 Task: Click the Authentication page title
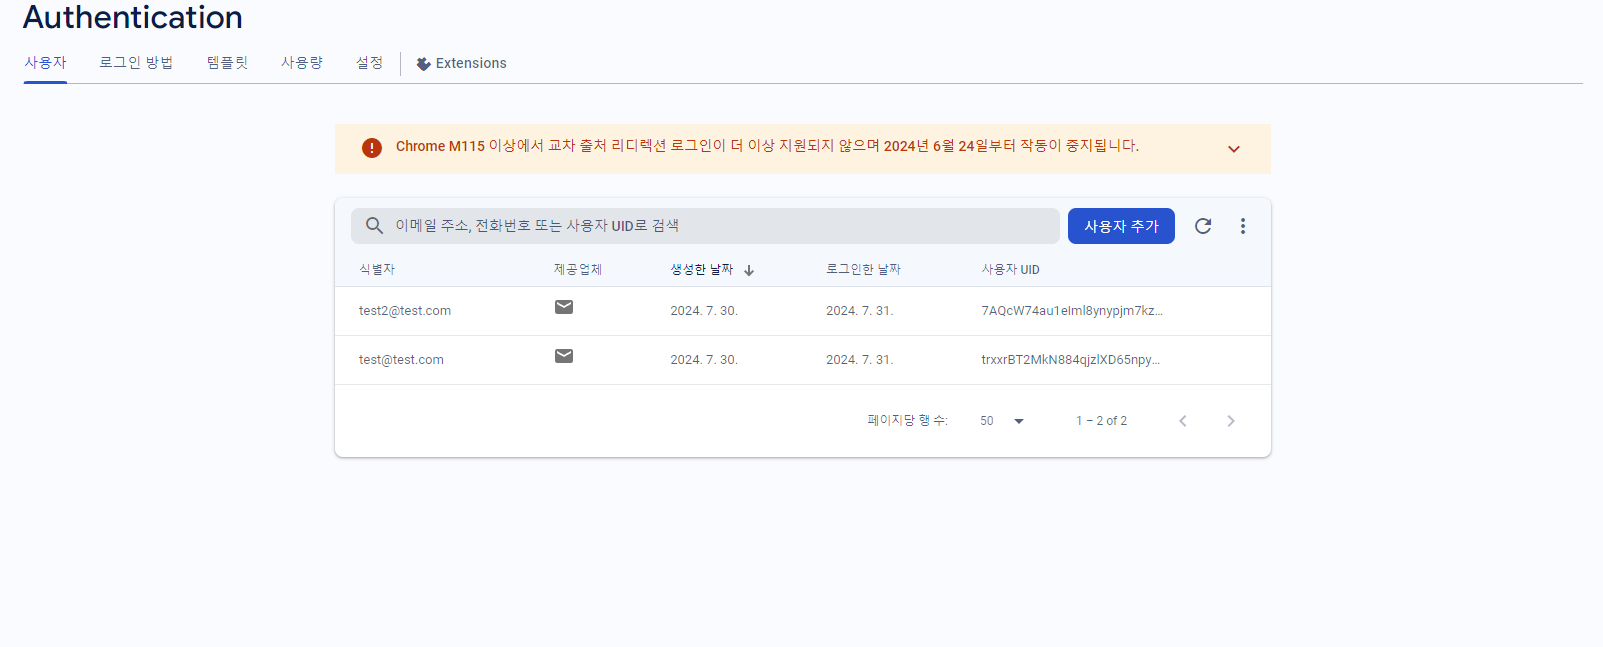click(133, 17)
